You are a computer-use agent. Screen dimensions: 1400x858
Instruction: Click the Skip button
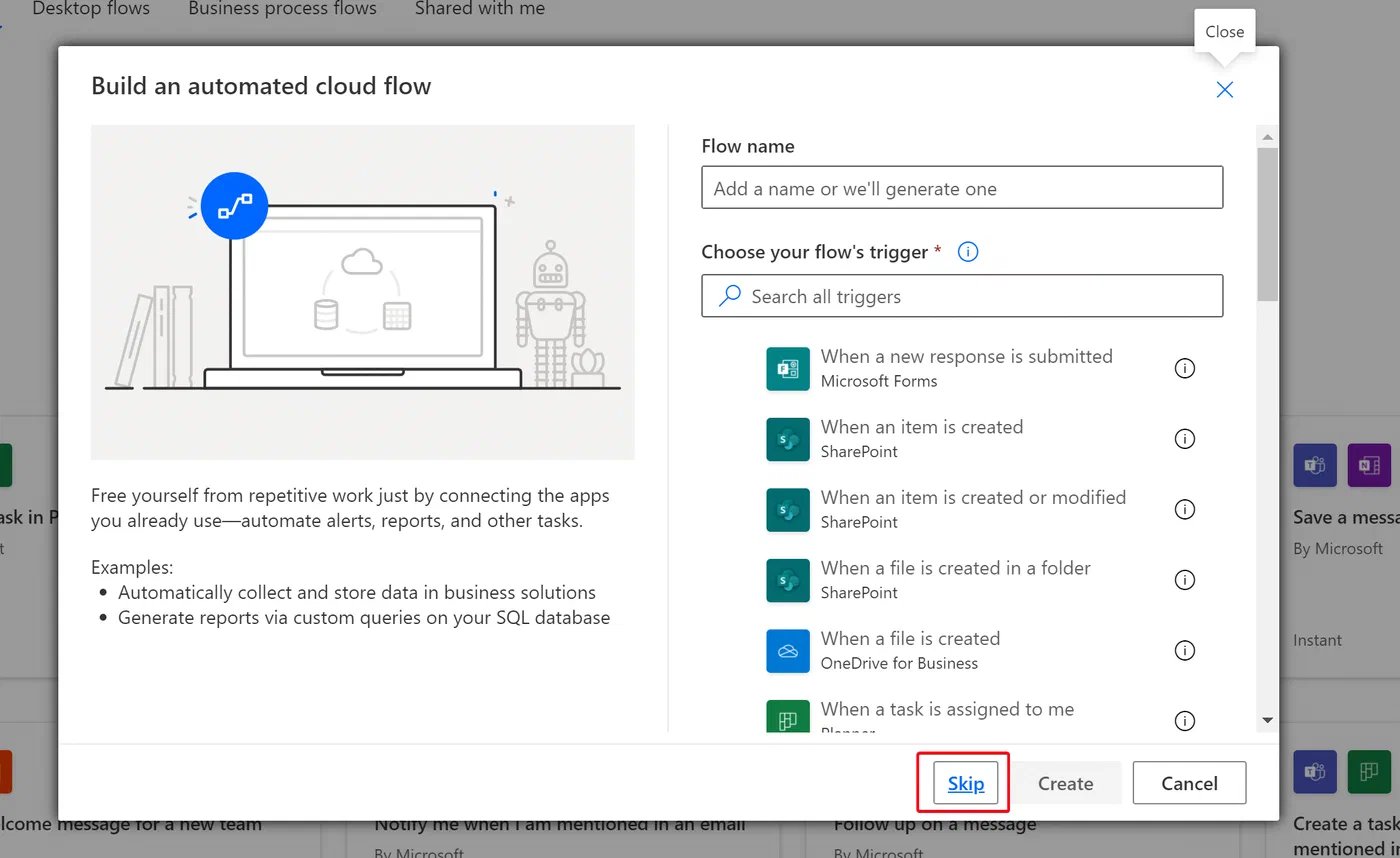(966, 783)
